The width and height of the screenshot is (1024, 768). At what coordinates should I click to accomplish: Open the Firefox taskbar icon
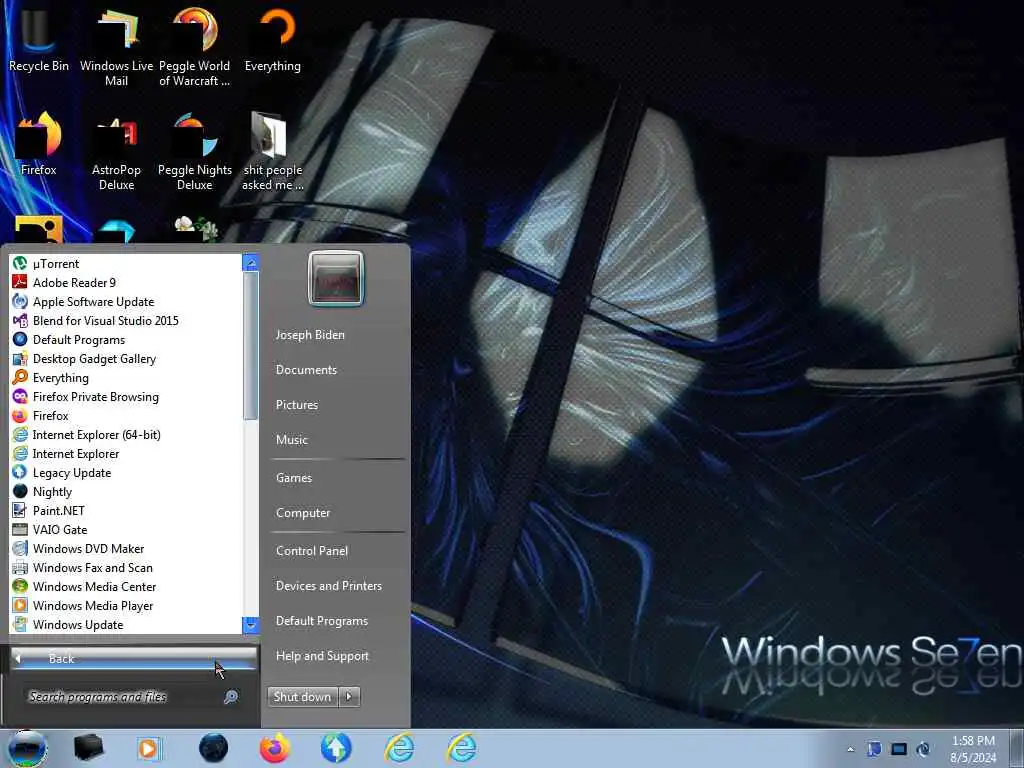(x=274, y=748)
